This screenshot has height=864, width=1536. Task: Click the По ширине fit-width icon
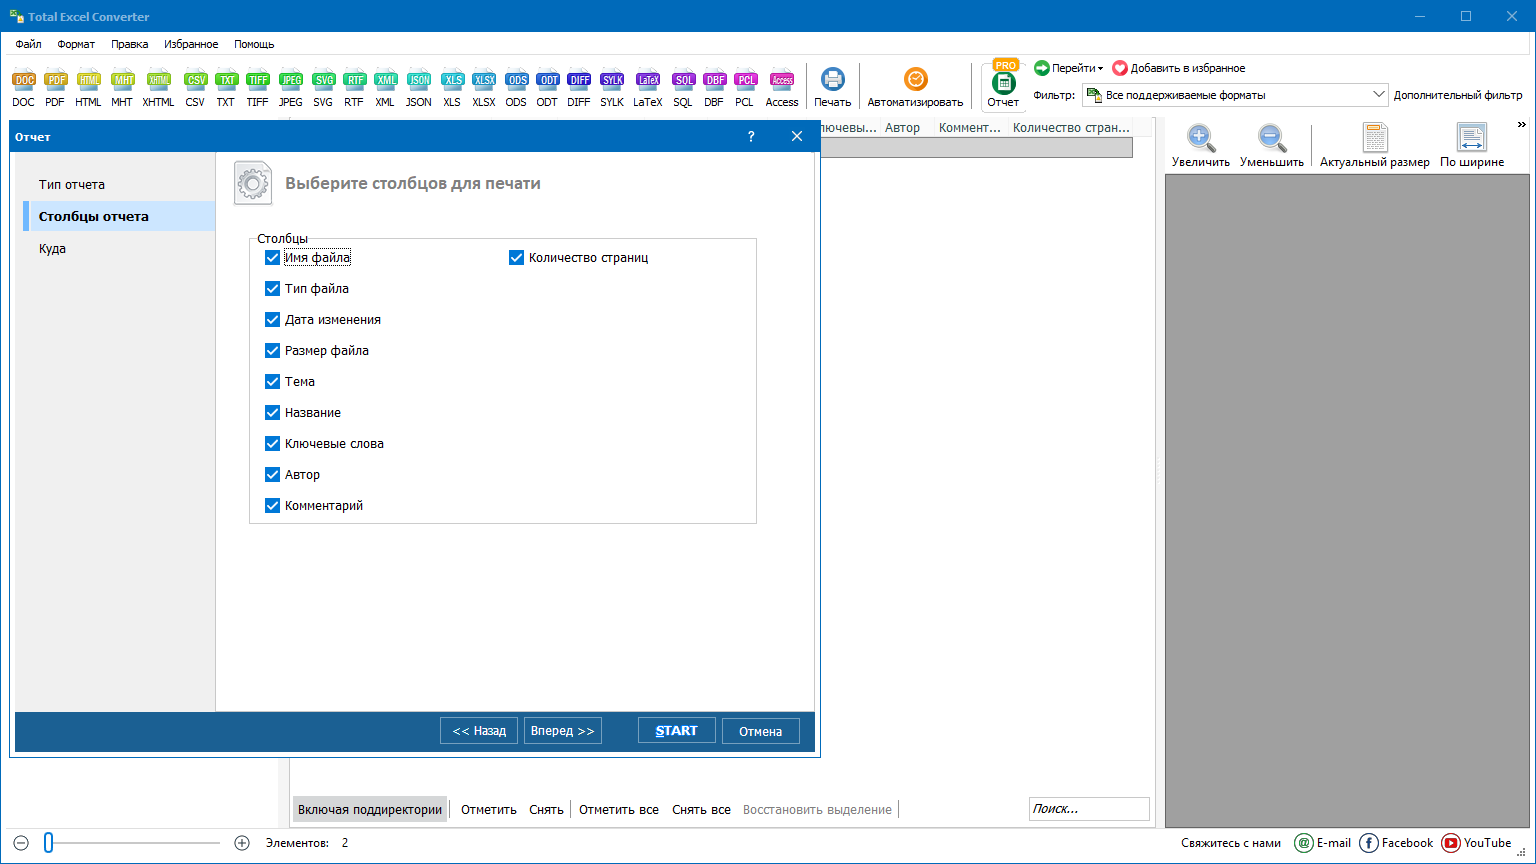(1471, 139)
